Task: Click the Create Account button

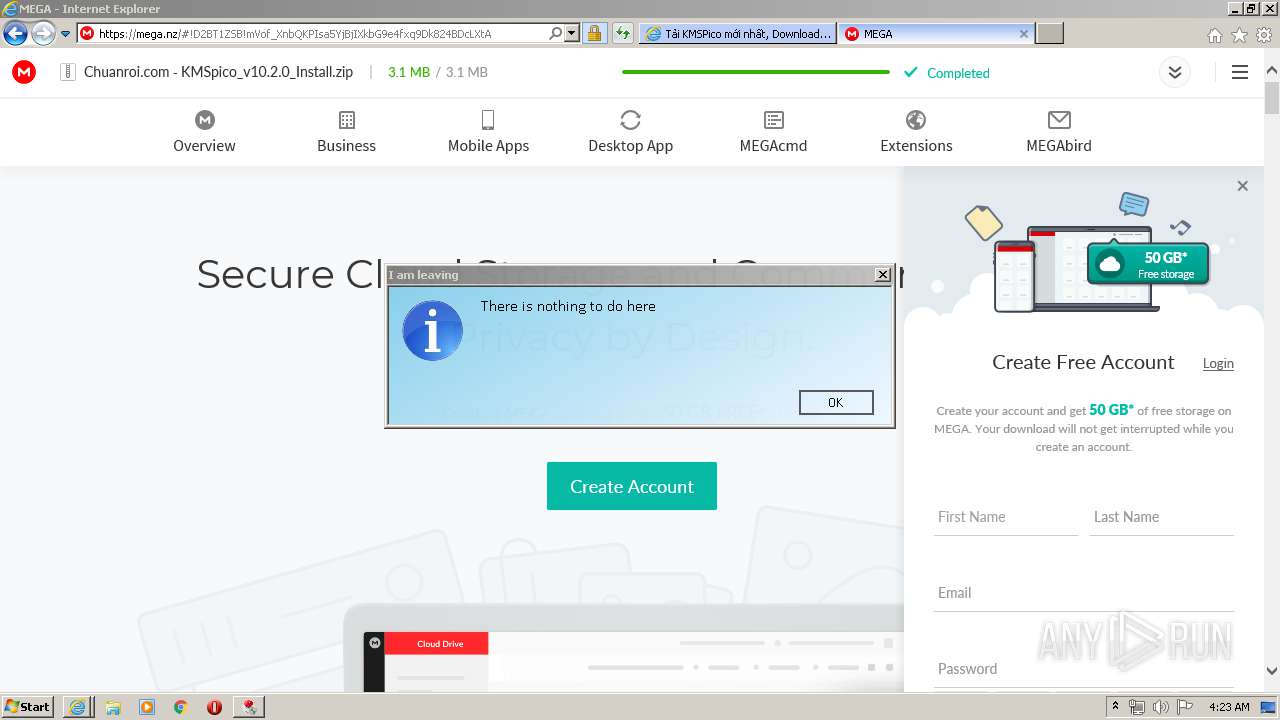Action: click(632, 486)
